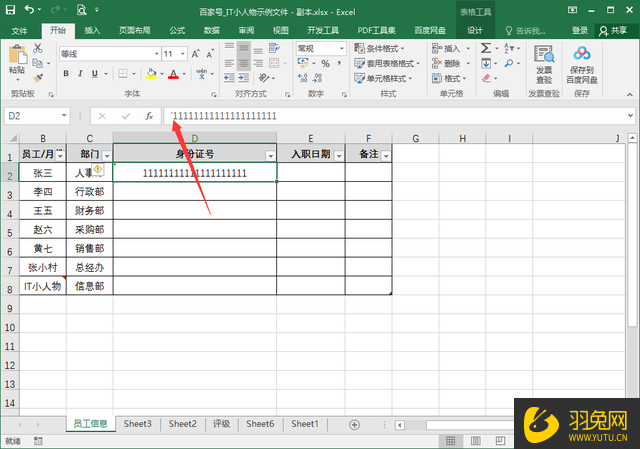
Task: Click the Merge & Center icon
Action: tap(274, 63)
